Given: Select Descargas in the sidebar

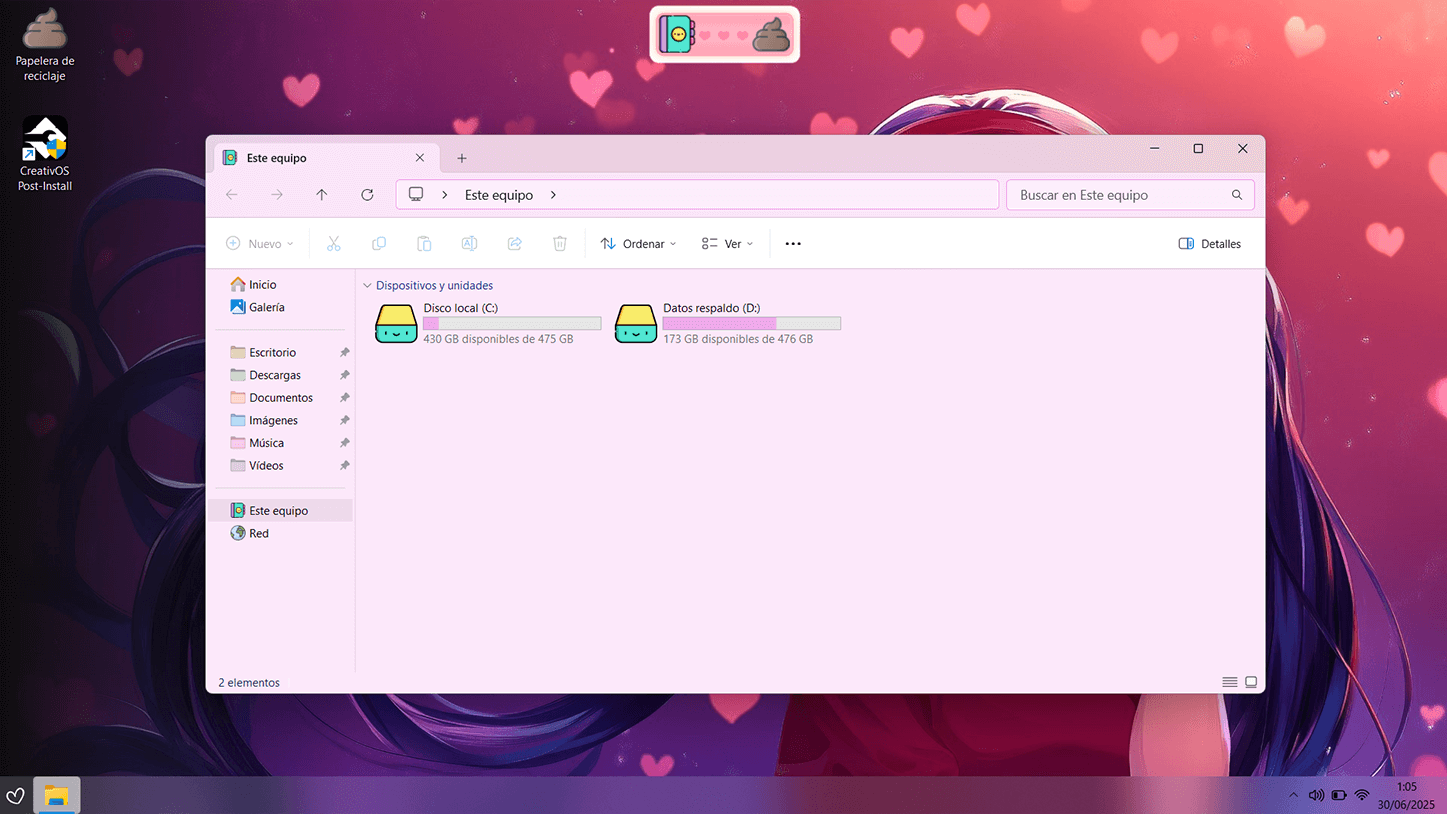Looking at the screenshot, I should pos(274,375).
